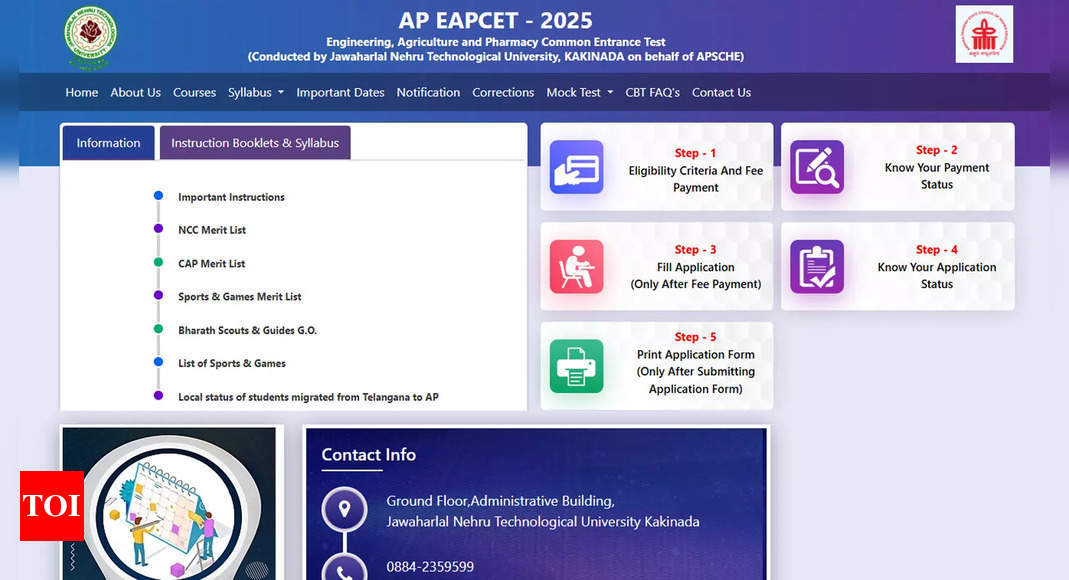Click the purple bullet beside NCC Merit List
1069x580 pixels.
[158, 229]
